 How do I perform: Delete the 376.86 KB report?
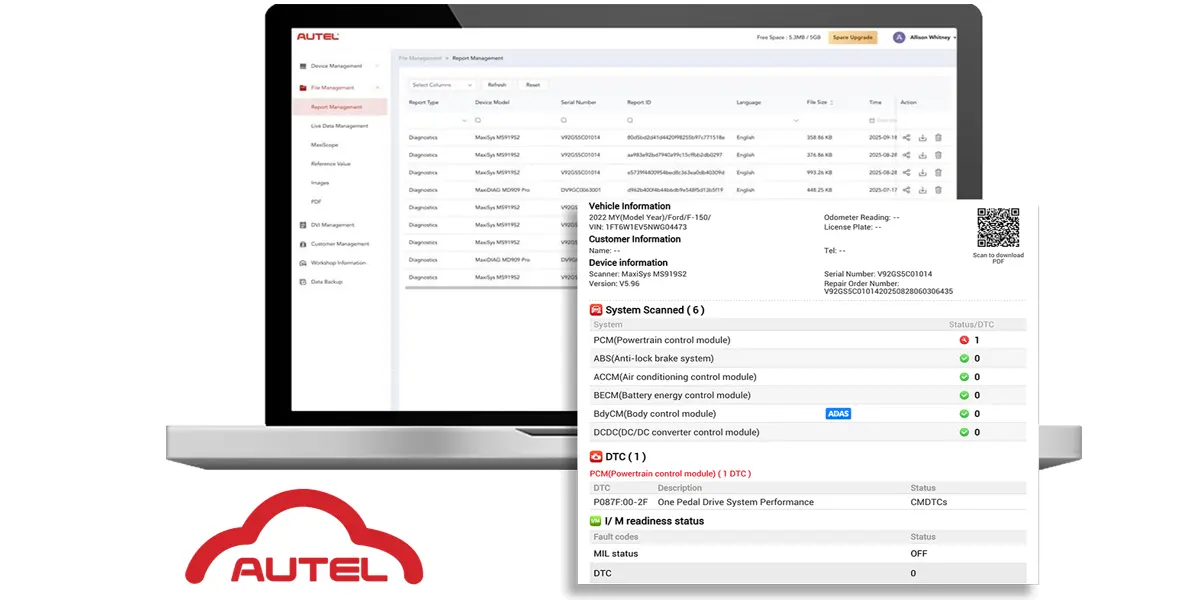click(x=938, y=155)
